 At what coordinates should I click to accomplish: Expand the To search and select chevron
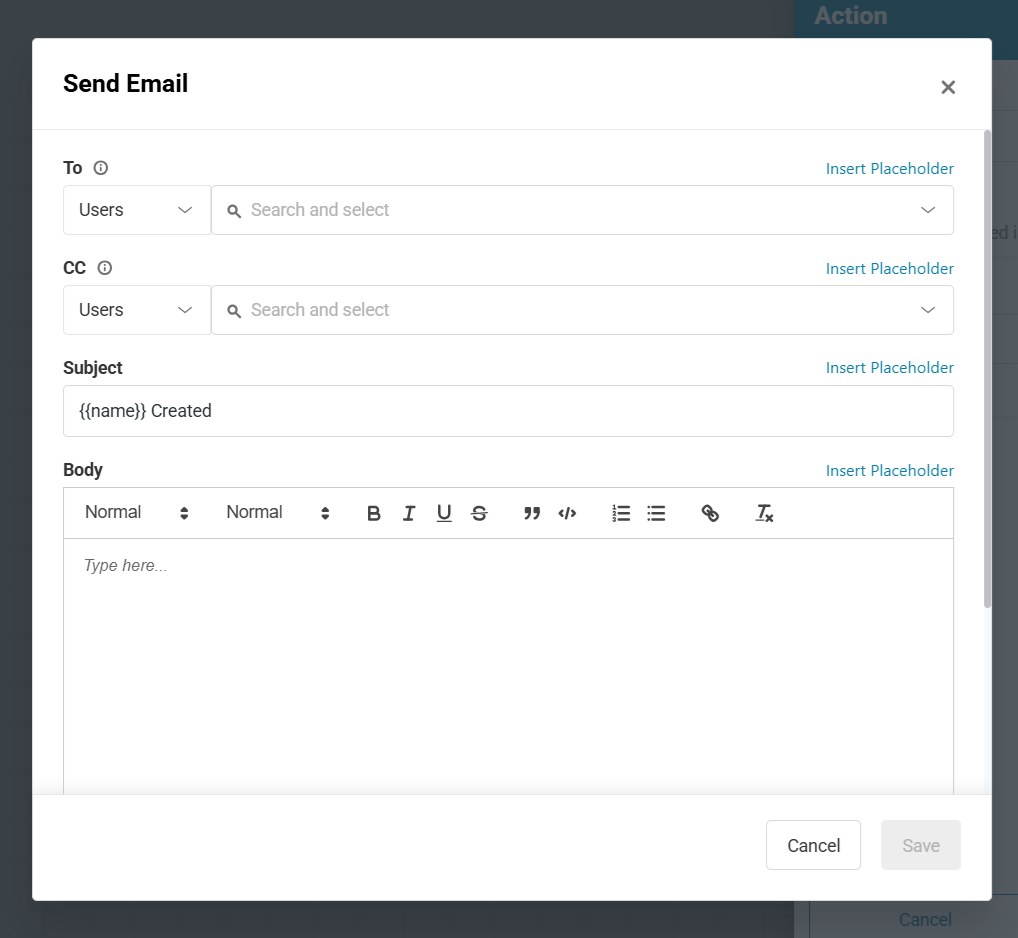[x=928, y=210]
